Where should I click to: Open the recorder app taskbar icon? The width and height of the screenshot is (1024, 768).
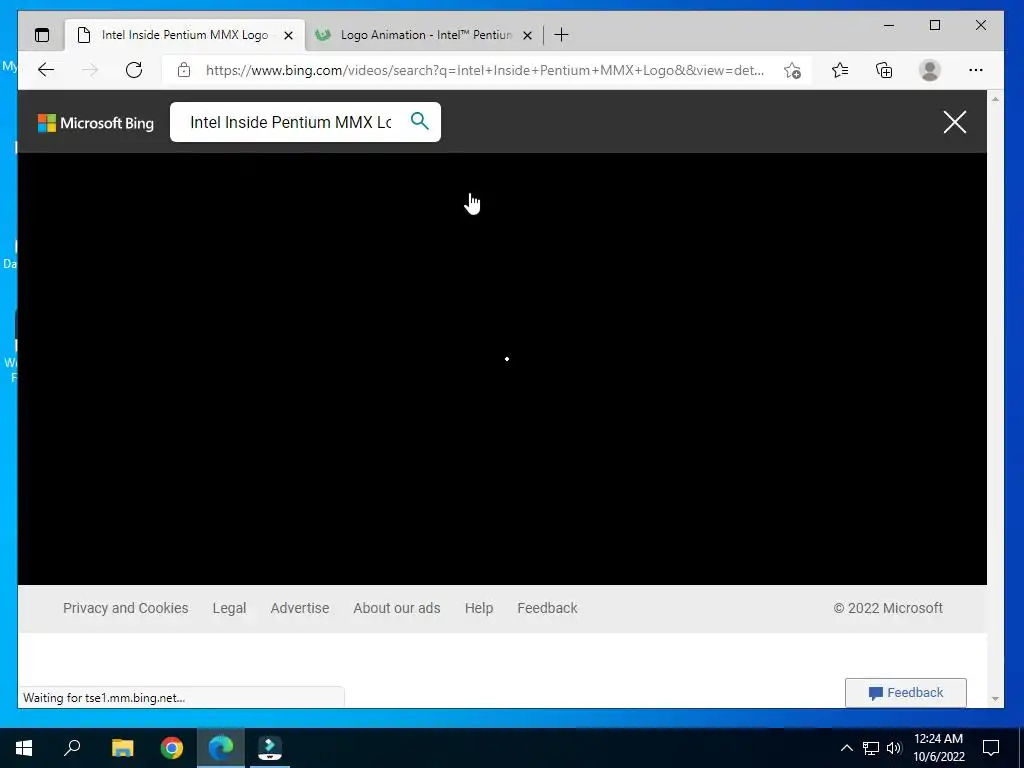[x=270, y=748]
